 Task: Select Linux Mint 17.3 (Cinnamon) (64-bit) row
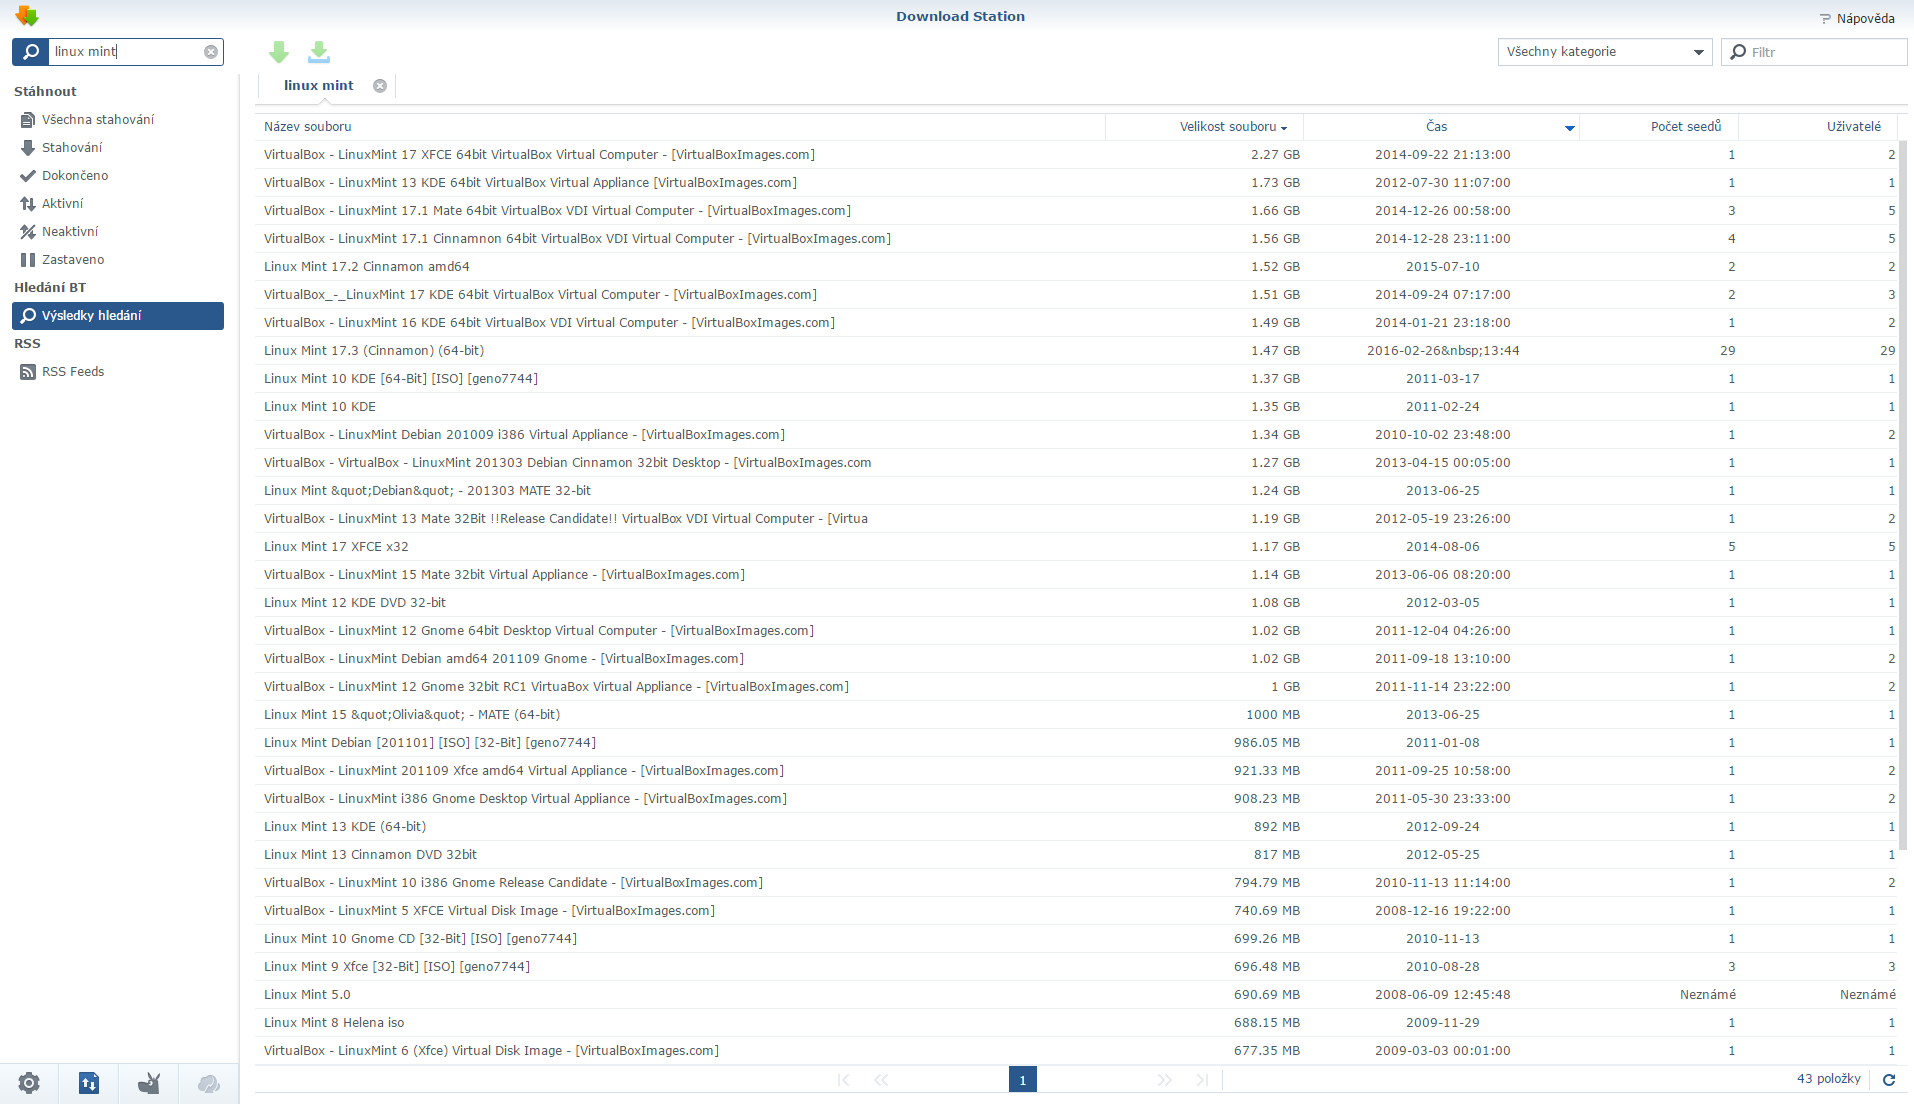(374, 351)
